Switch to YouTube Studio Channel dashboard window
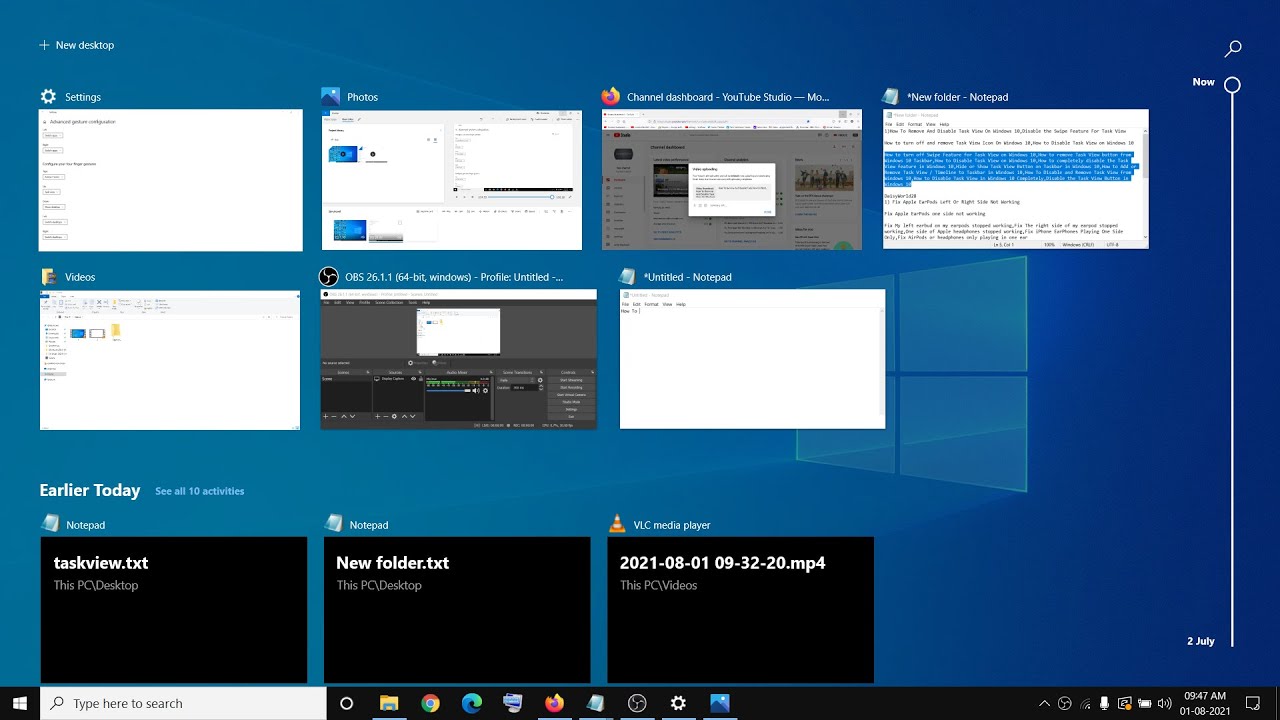This screenshot has width=1280, height=720. point(732,180)
